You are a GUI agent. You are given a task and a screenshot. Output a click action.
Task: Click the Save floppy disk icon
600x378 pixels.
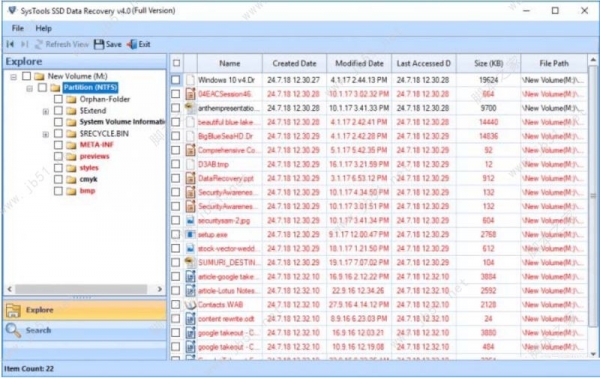point(99,44)
